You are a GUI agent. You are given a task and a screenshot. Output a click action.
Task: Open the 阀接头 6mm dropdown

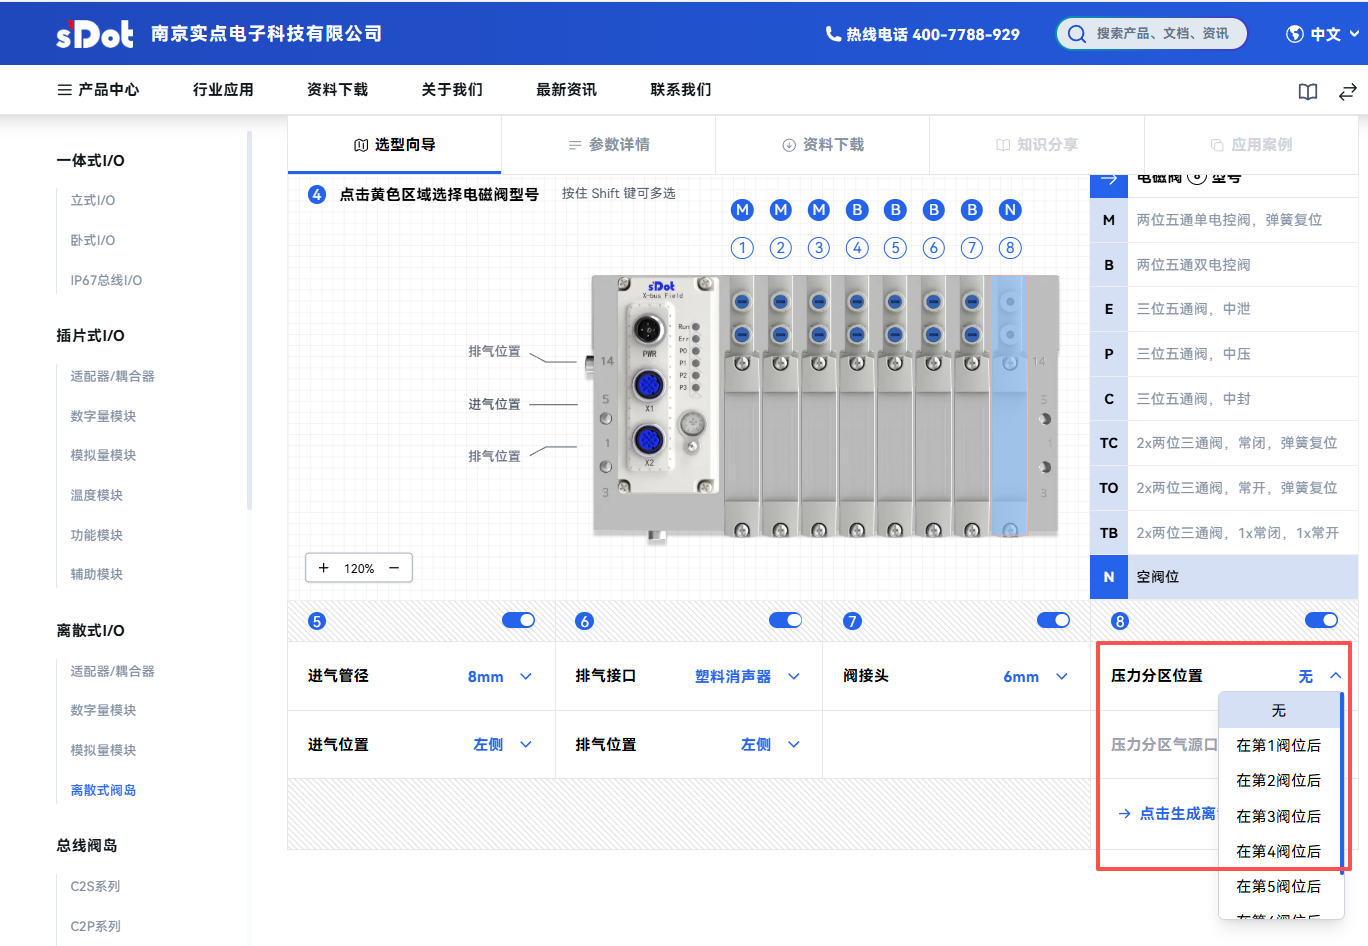click(x=1035, y=677)
